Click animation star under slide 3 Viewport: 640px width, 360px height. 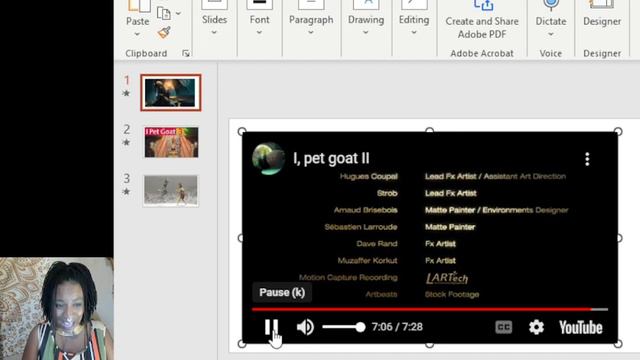127,191
